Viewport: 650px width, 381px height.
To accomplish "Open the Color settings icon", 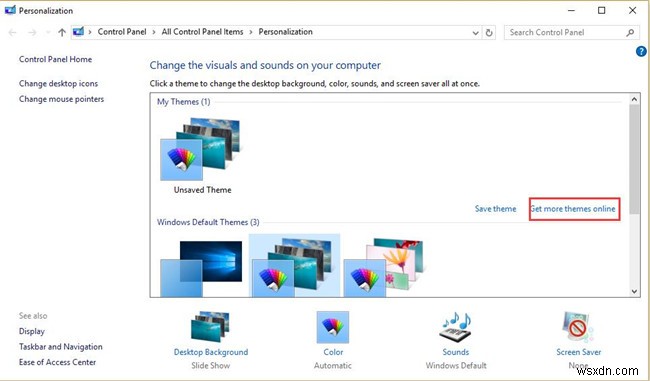I will pyautogui.click(x=333, y=328).
